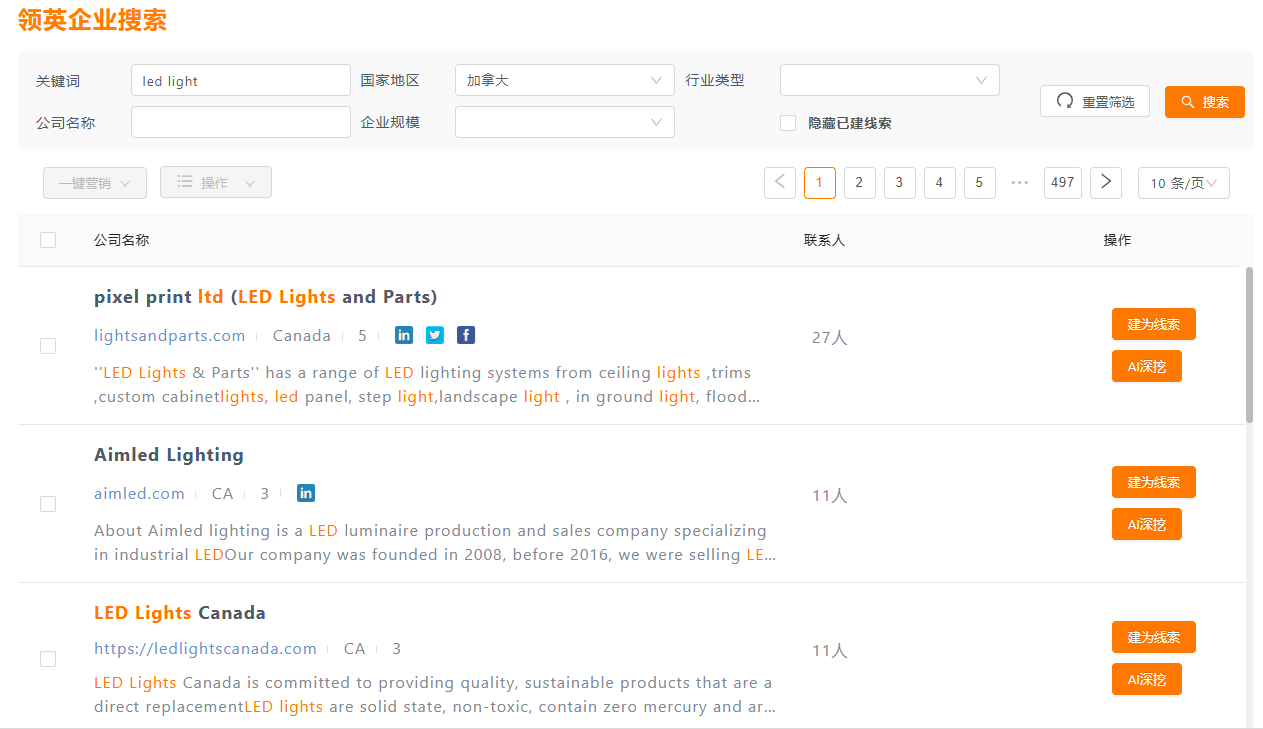This screenshot has height=729, width=1263.
Task: Open LinkedIn icon for Aimled Lighting
Action: [x=306, y=493]
